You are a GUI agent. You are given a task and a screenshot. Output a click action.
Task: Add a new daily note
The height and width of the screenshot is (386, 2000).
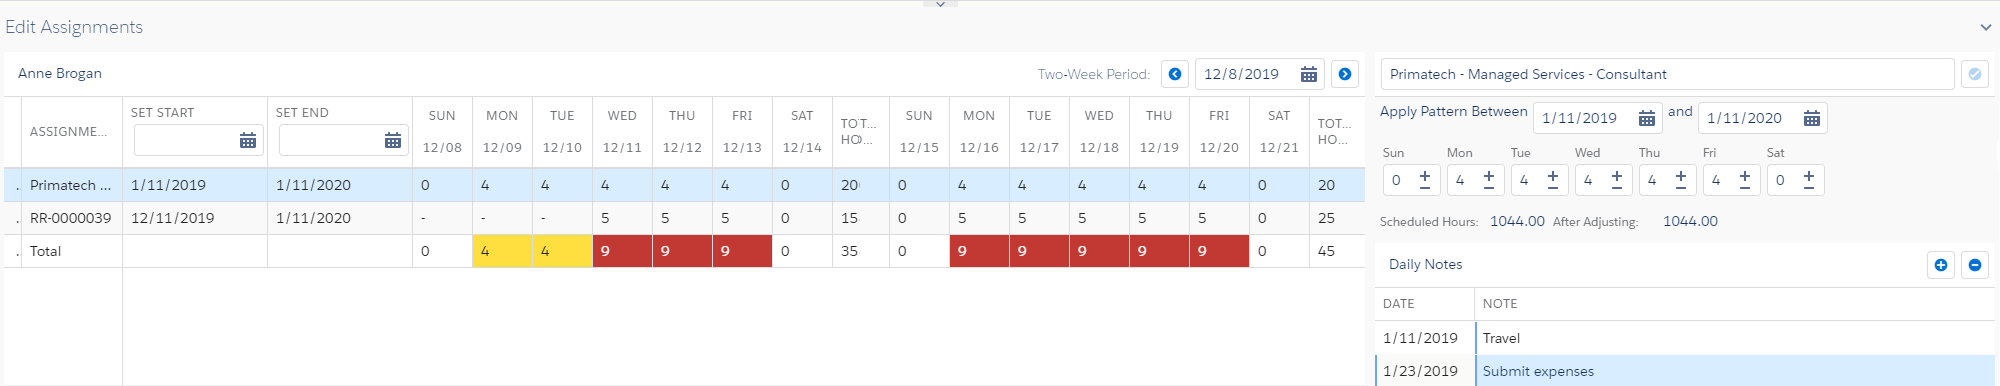[1941, 265]
